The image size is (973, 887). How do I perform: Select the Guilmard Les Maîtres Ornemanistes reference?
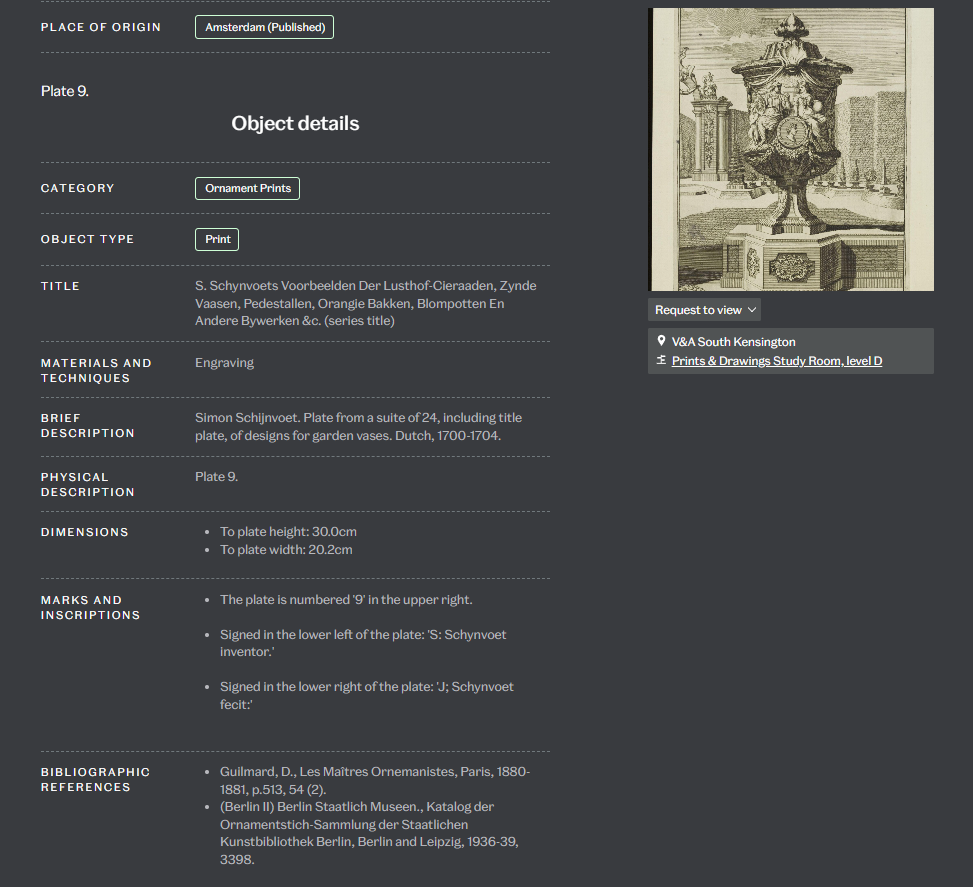point(375,780)
